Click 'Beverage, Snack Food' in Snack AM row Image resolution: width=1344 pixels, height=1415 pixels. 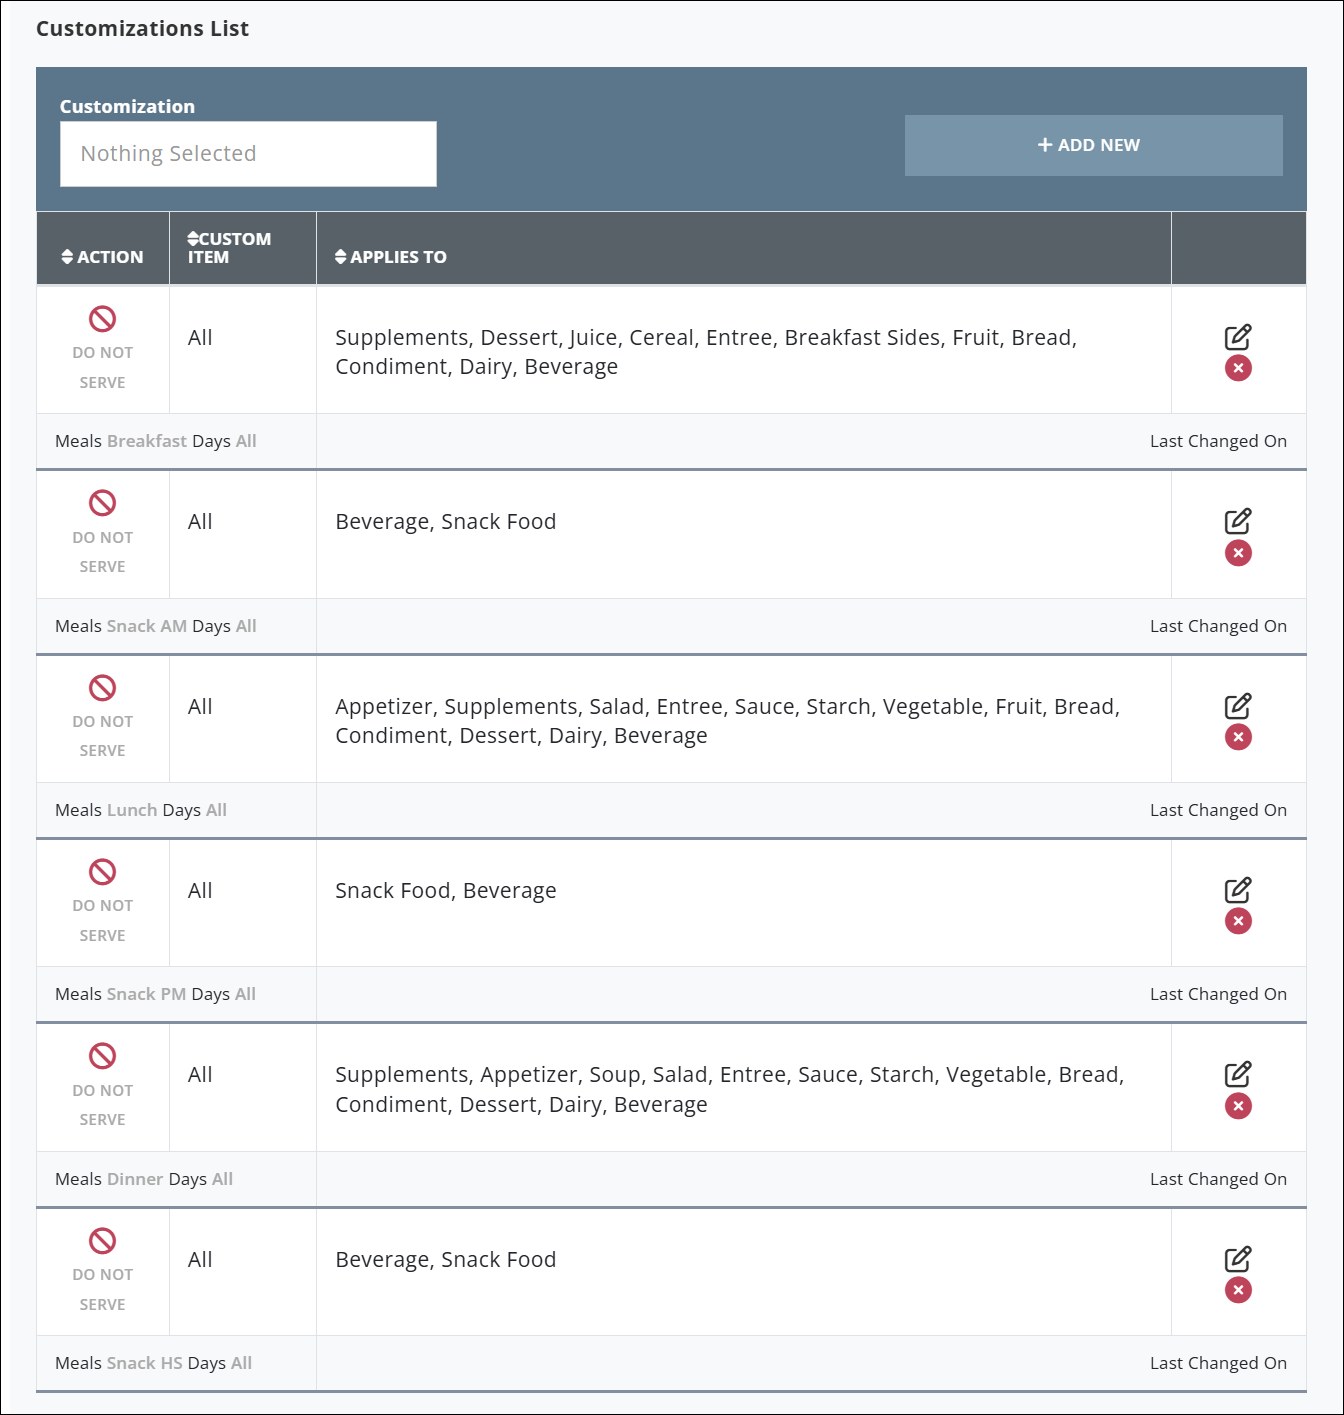pos(446,522)
